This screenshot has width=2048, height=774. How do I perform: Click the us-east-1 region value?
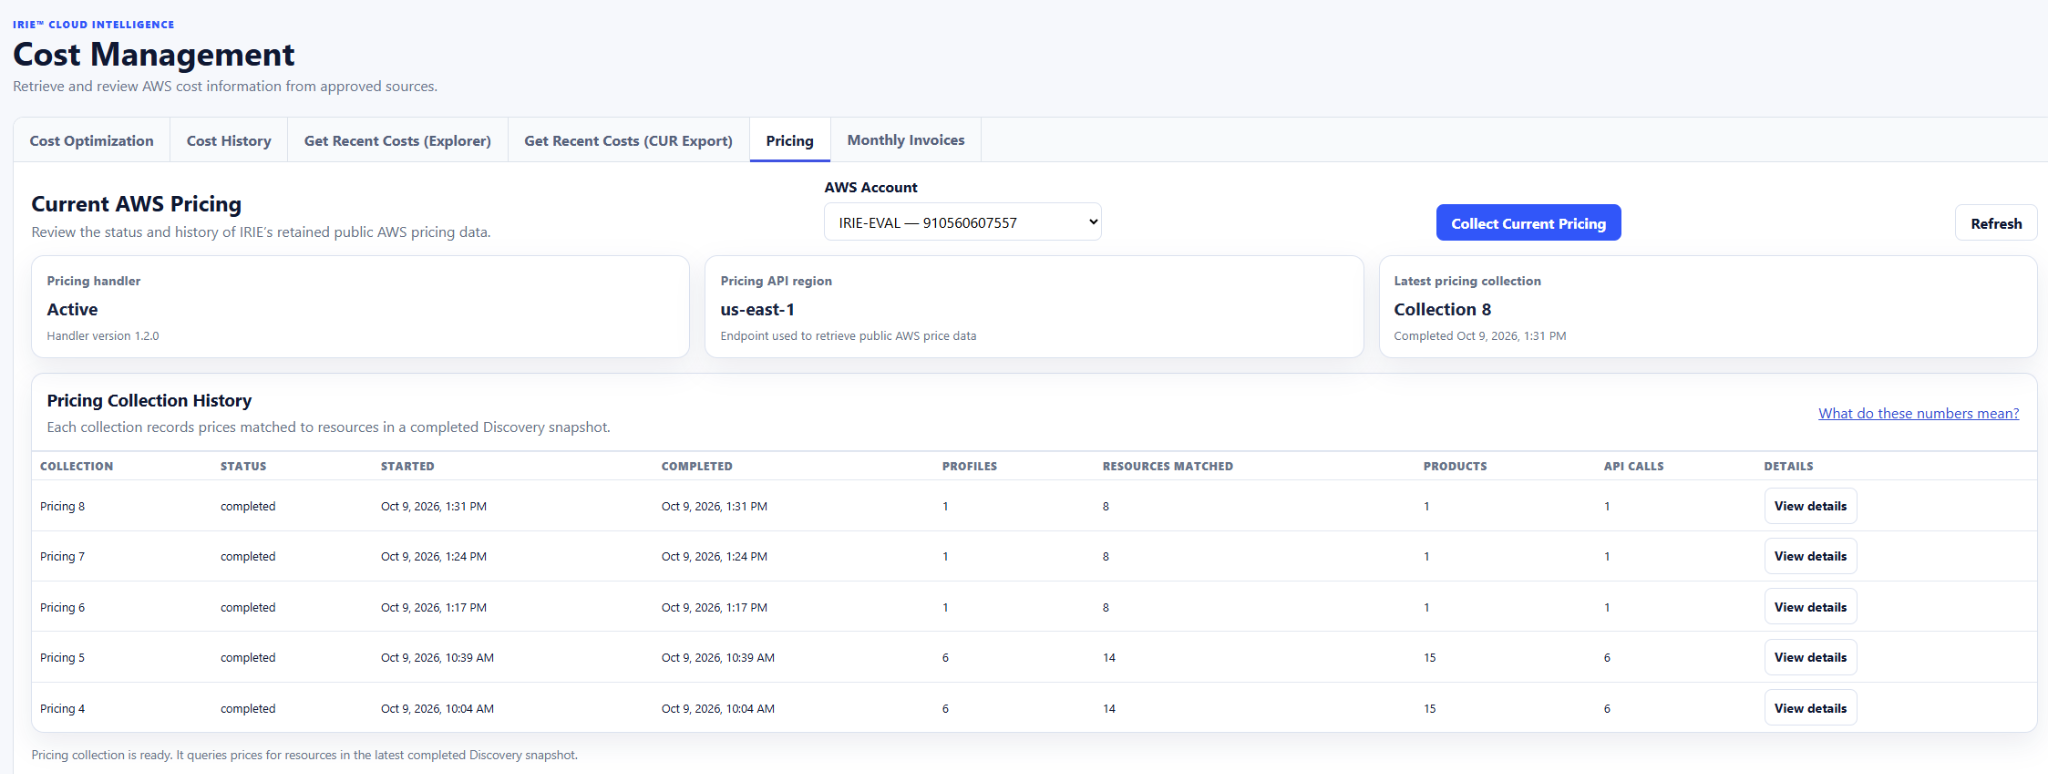pyautogui.click(x=758, y=309)
